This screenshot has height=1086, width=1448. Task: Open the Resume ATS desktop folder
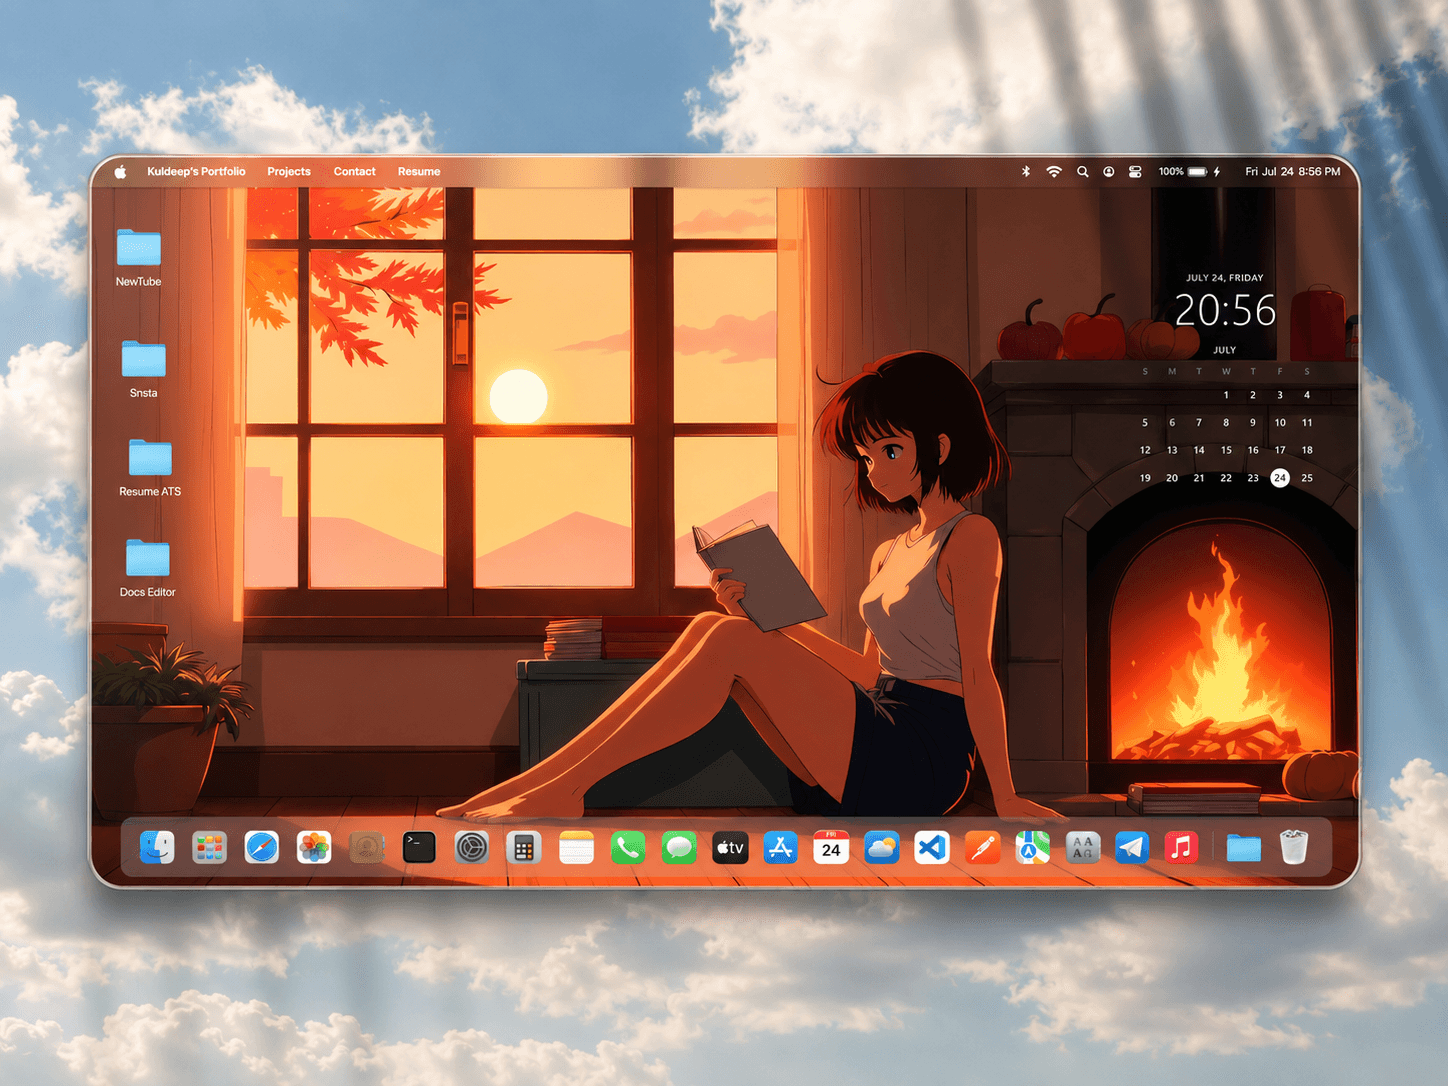(x=150, y=468)
